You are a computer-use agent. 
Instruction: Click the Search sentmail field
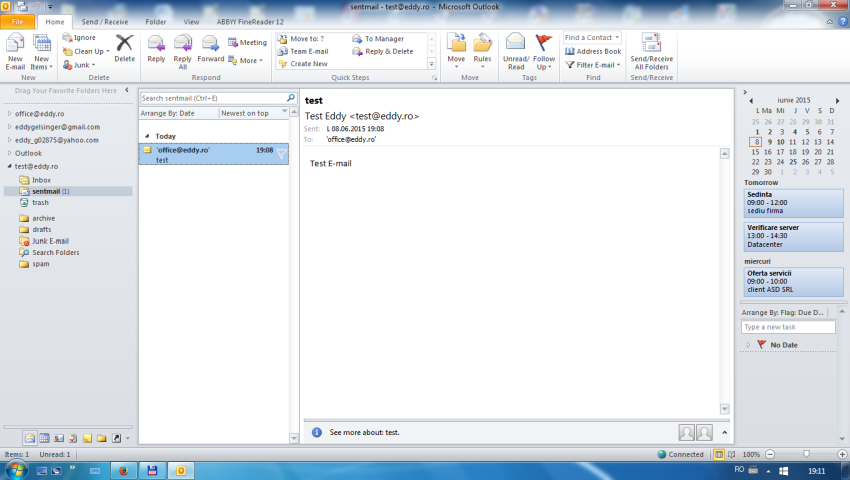[x=212, y=98]
